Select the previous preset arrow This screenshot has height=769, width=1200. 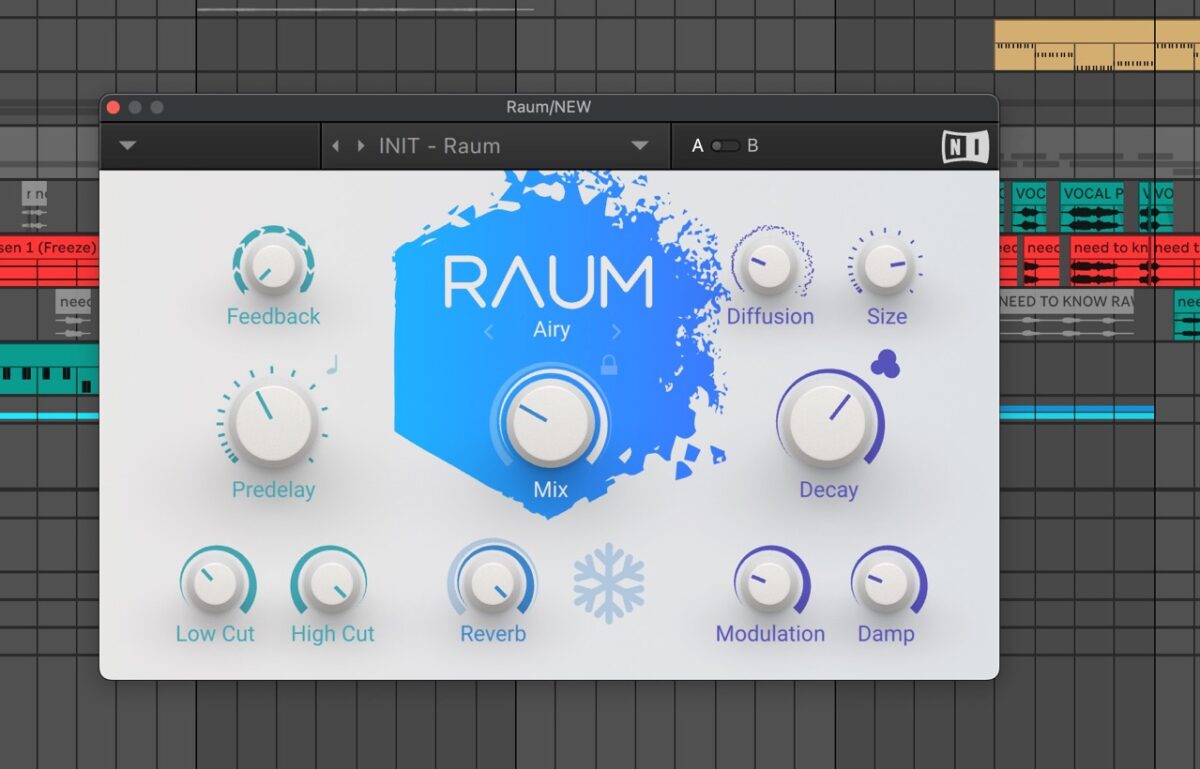(x=336, y=146)
